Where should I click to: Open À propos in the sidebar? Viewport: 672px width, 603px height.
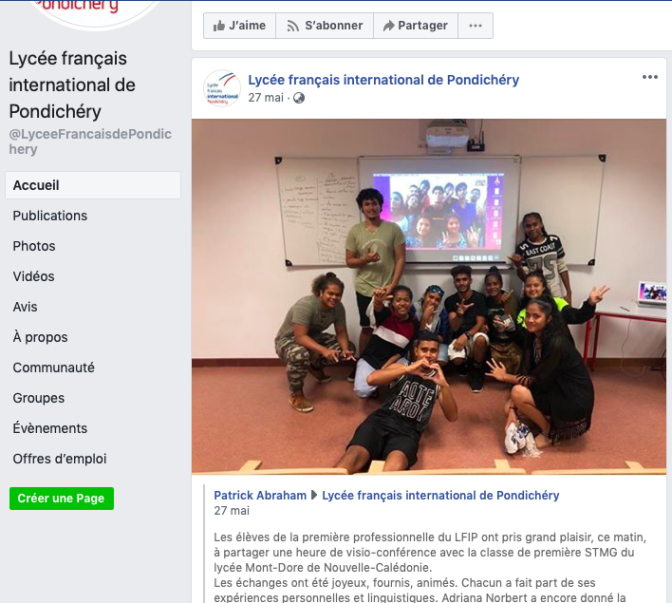click(x=40, y=337)
